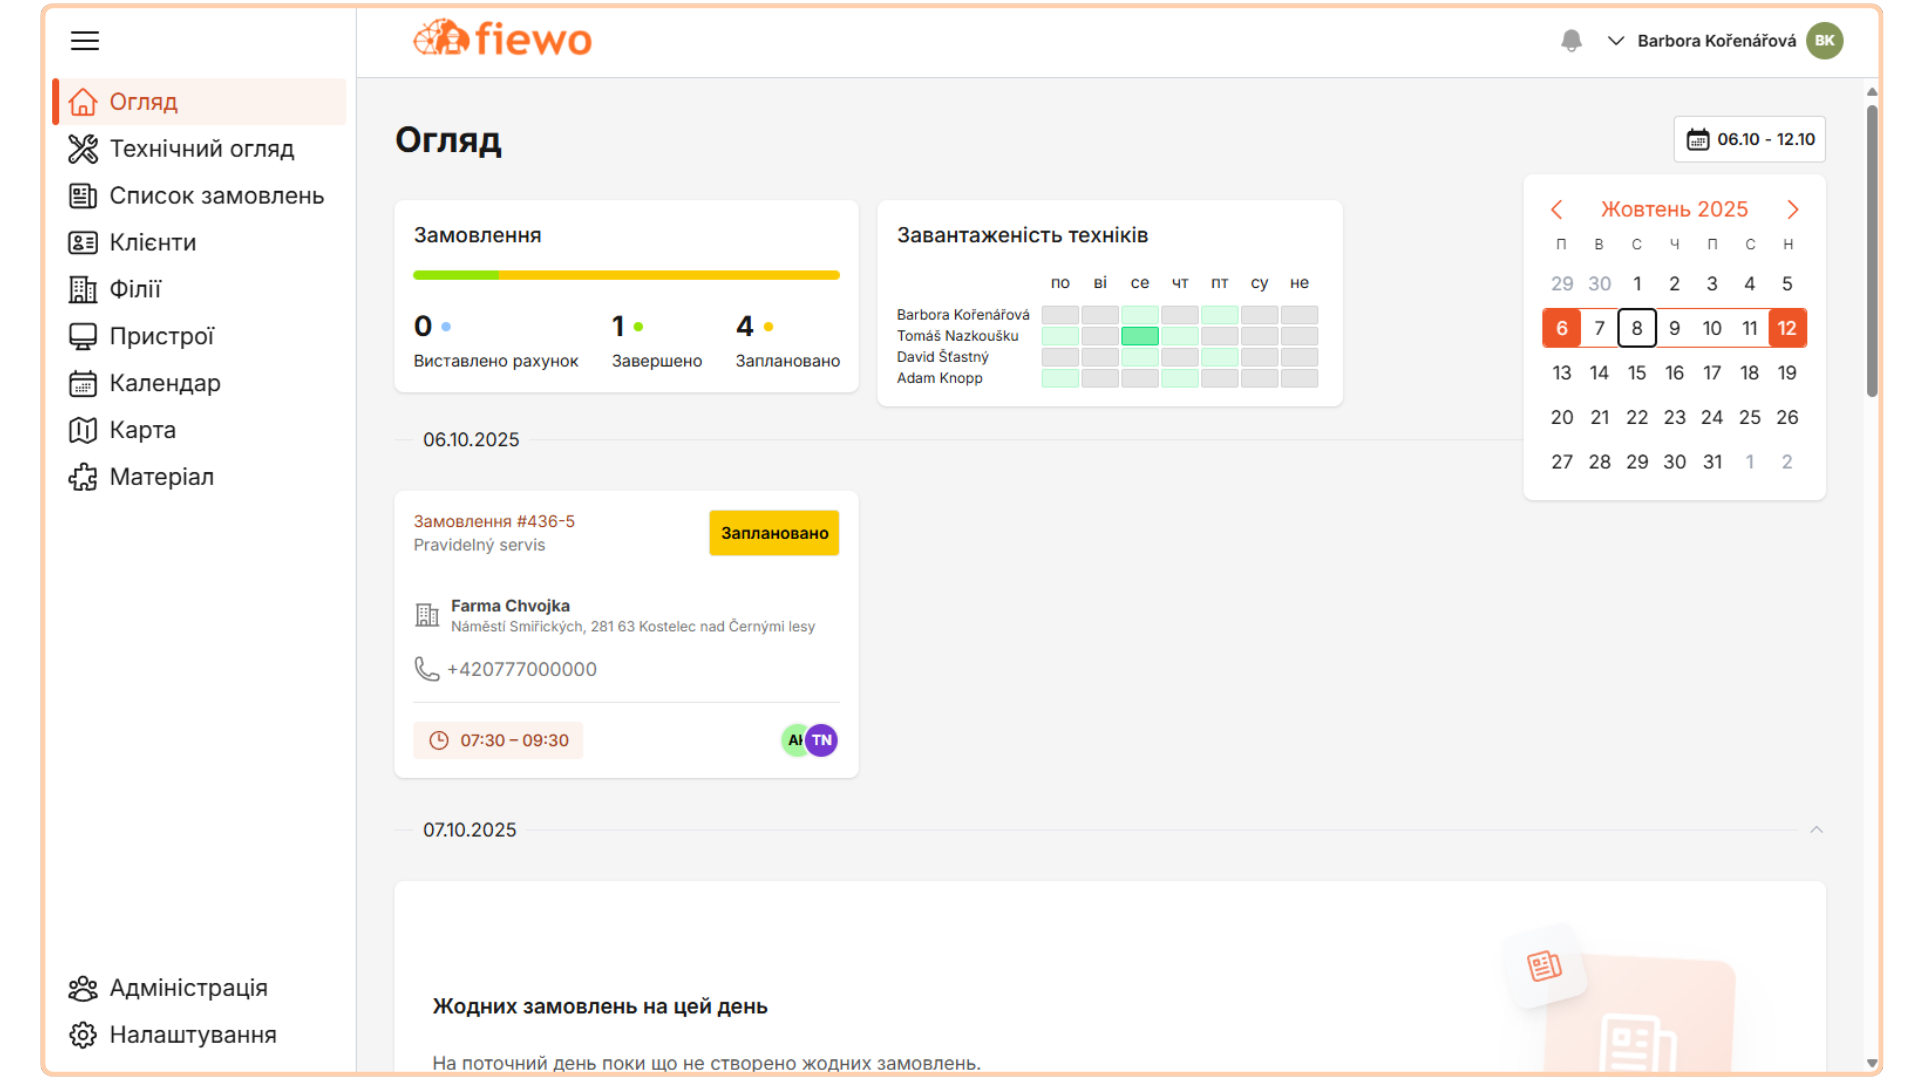Open Технічний огляд tools icon
Image resolution: width=1920 pixels, height=1080 pixels.
[x=83, y=149]
